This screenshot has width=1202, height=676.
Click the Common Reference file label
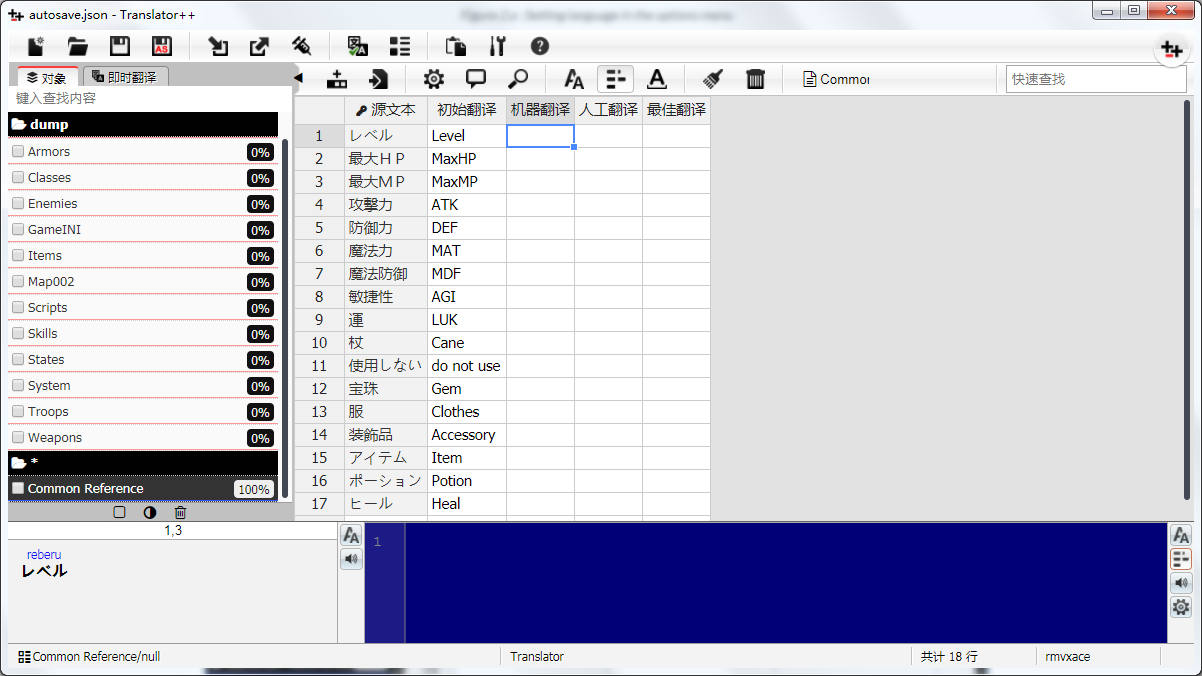pyautogui.click(x=836, y=79)
